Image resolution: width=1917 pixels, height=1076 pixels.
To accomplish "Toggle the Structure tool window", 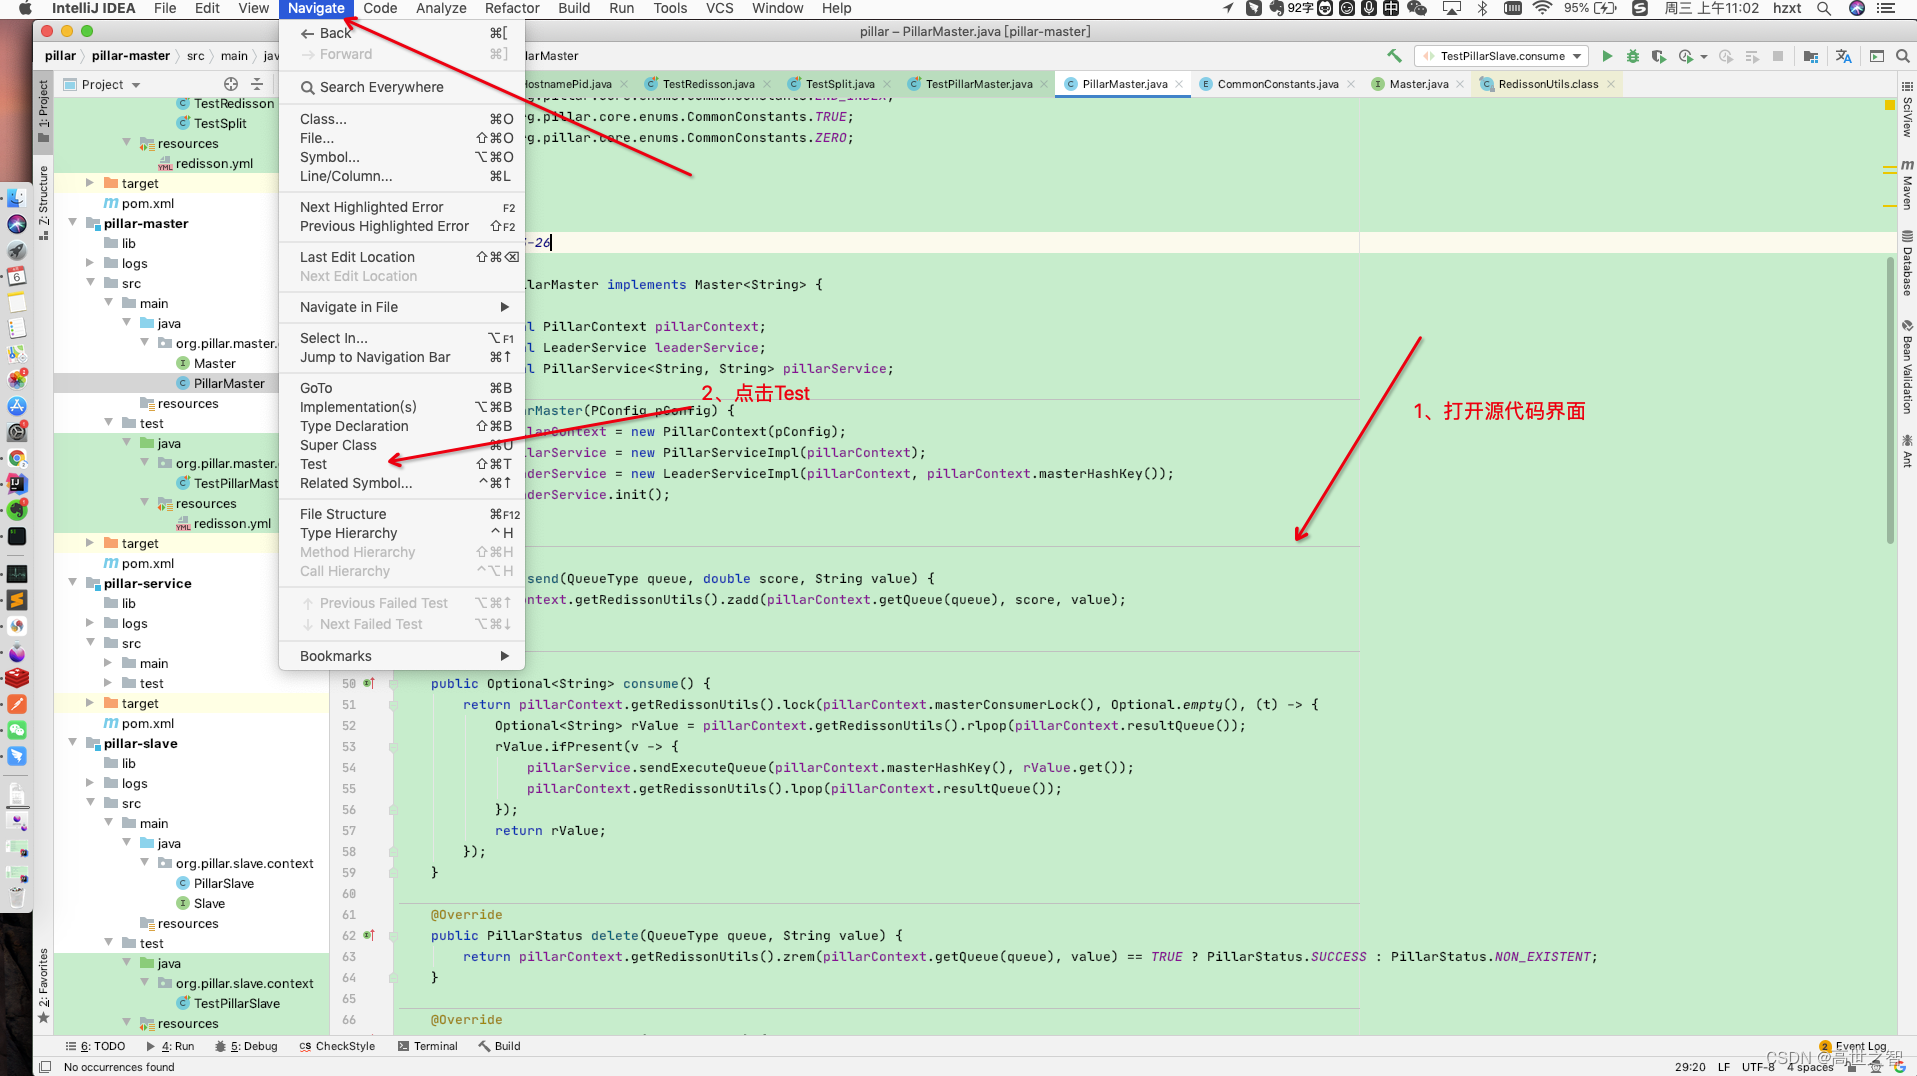I will point(43,202).
